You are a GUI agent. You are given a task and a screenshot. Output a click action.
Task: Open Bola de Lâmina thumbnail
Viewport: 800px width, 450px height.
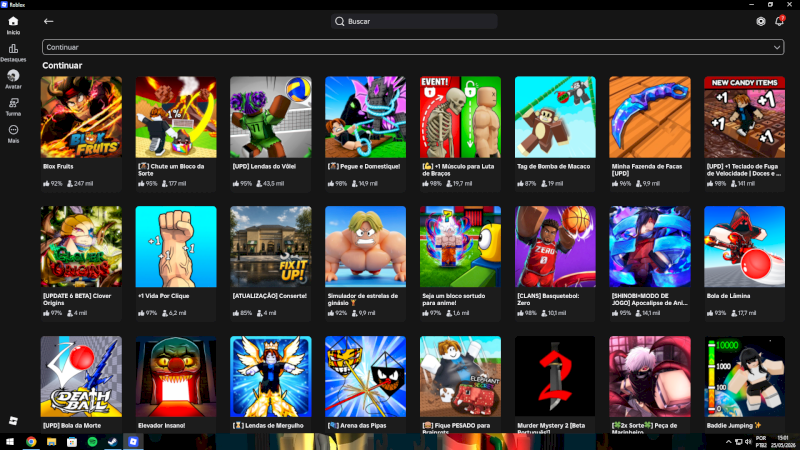click(744, 246)
